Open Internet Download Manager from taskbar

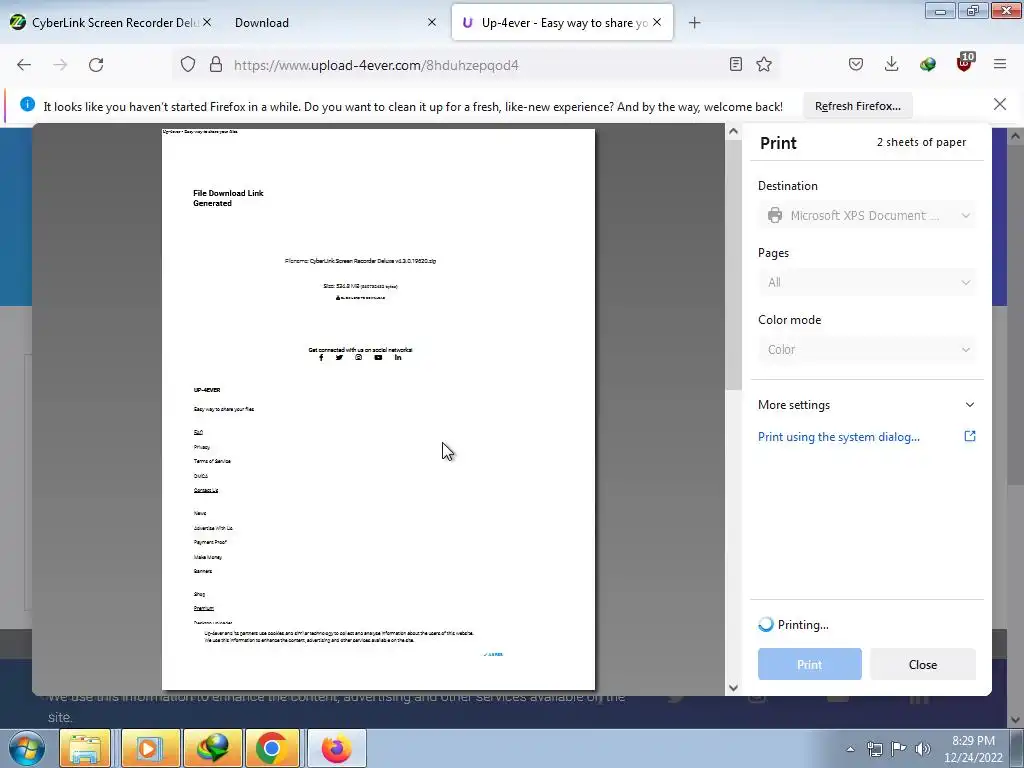(x=214, y=748)
